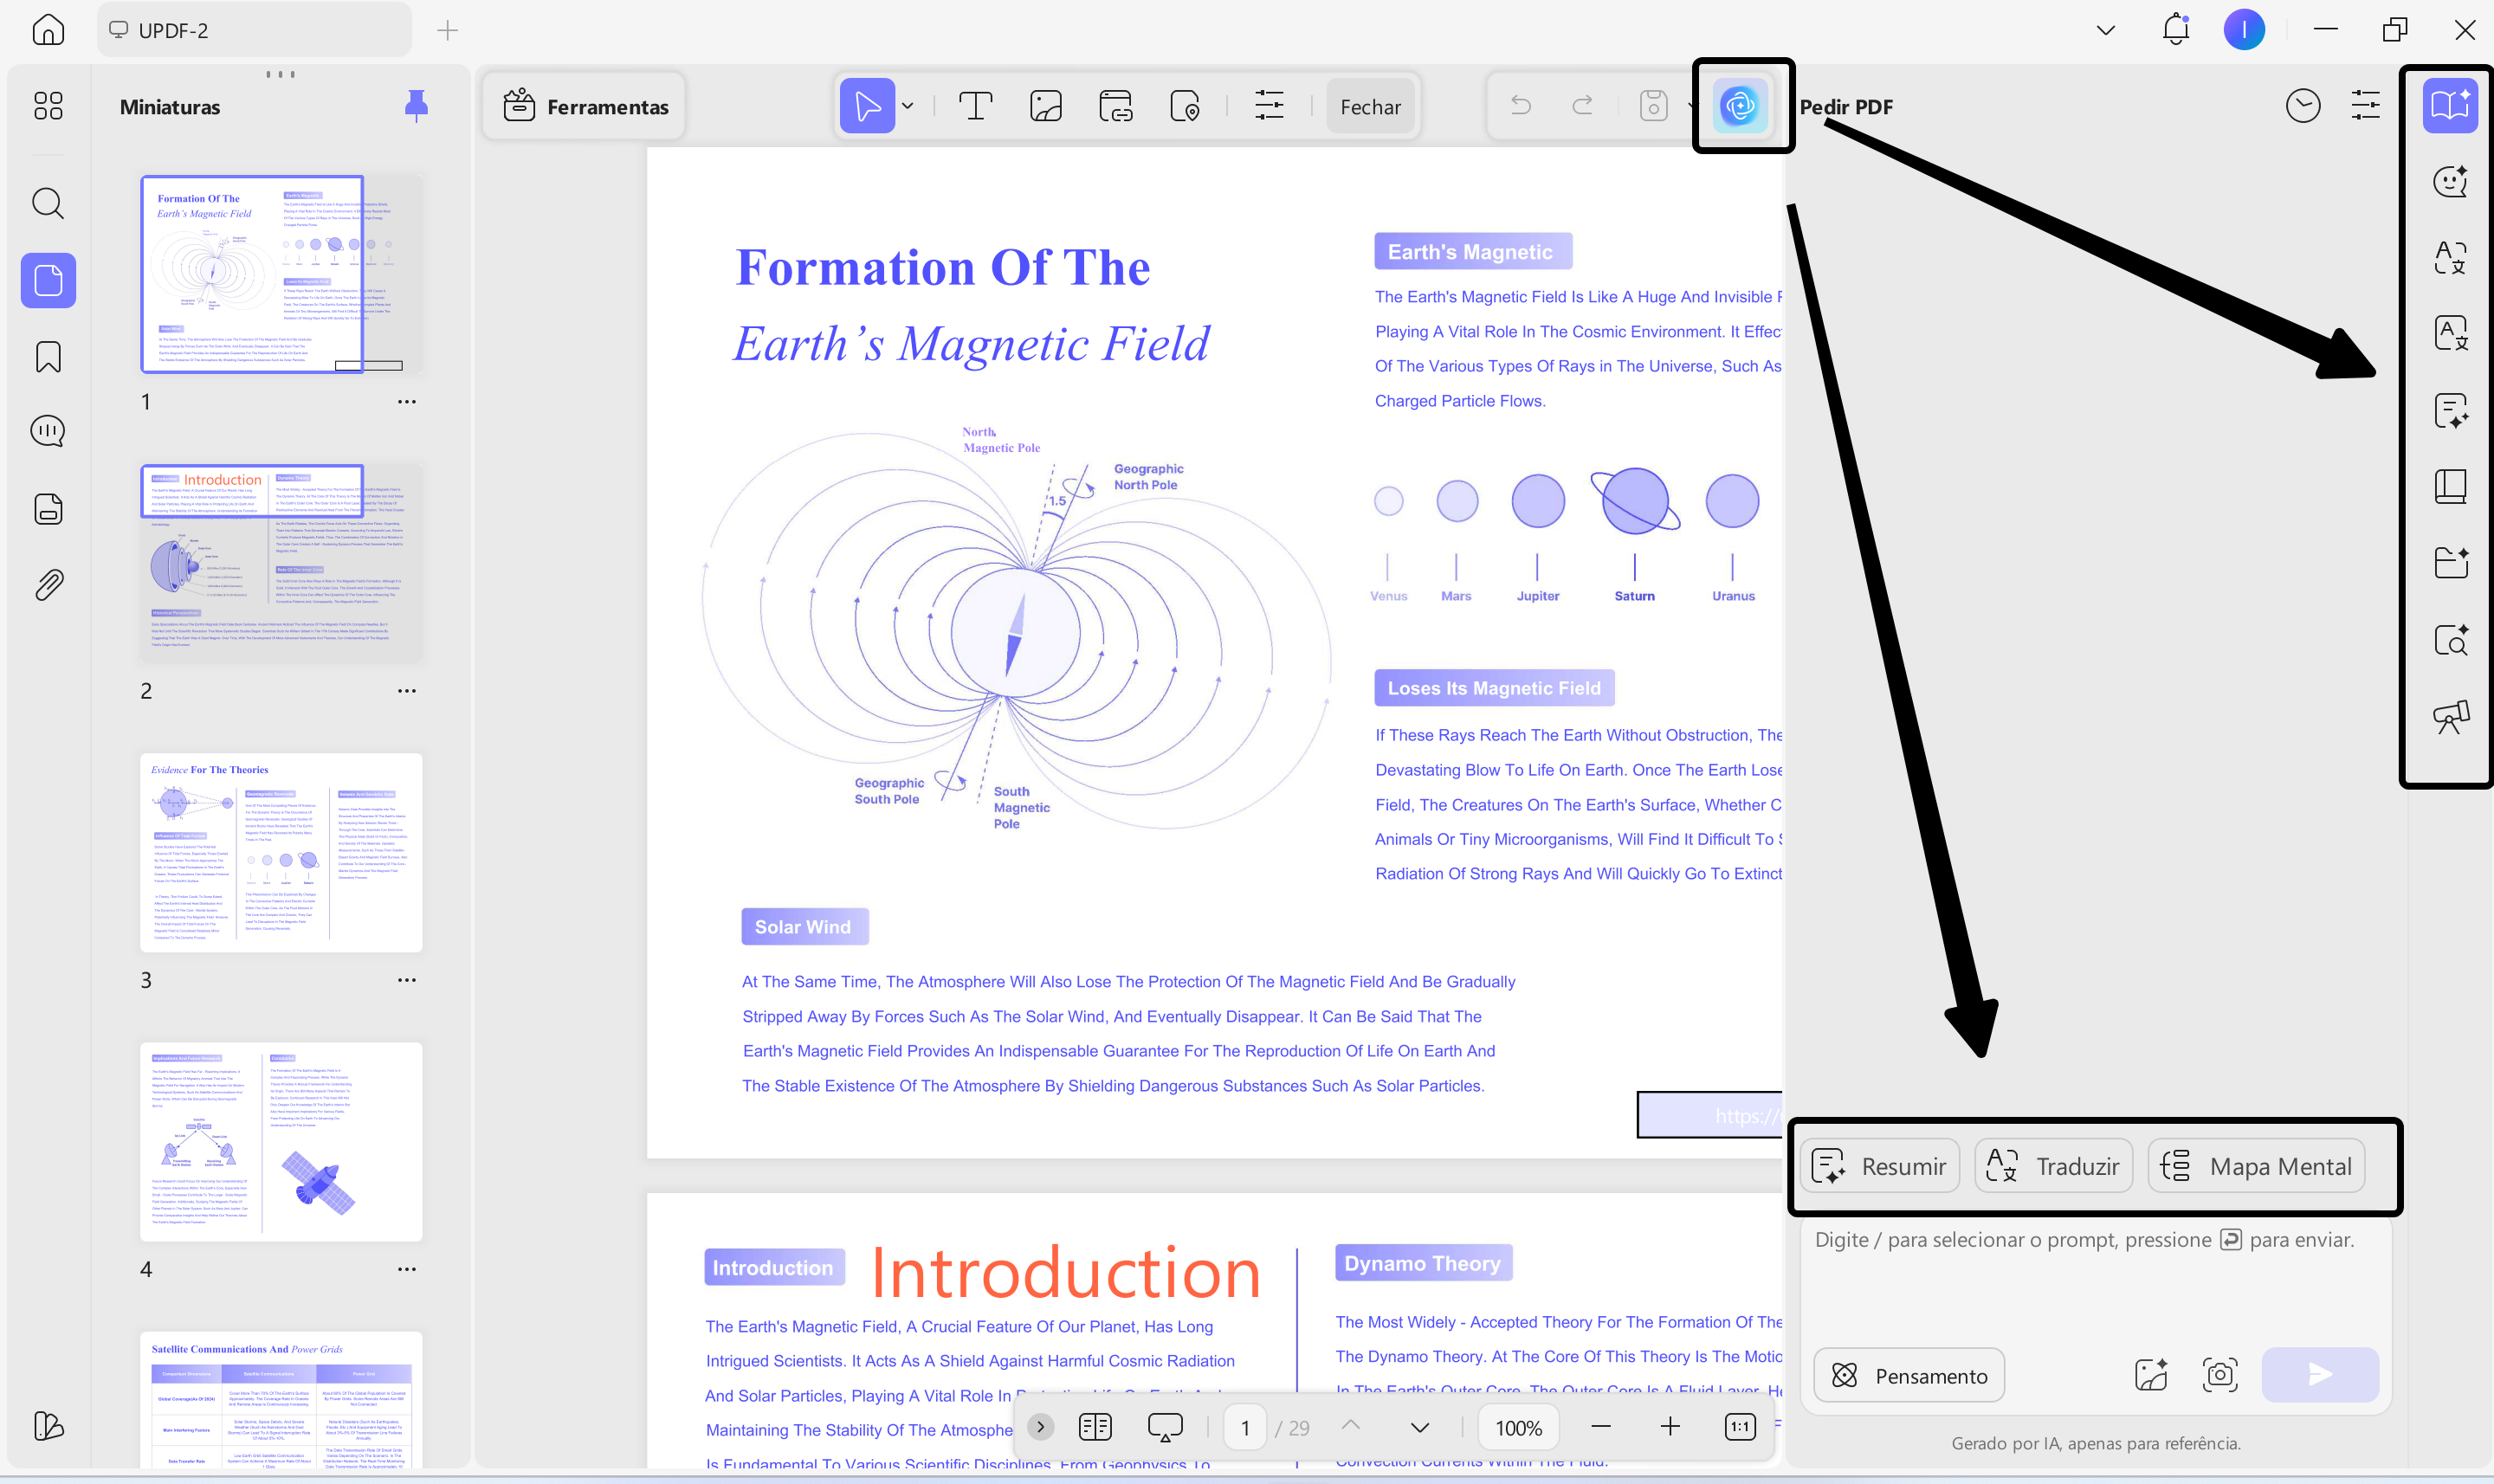
Task: Open the title bar chevron dropdown
Action: point(2106,30)
